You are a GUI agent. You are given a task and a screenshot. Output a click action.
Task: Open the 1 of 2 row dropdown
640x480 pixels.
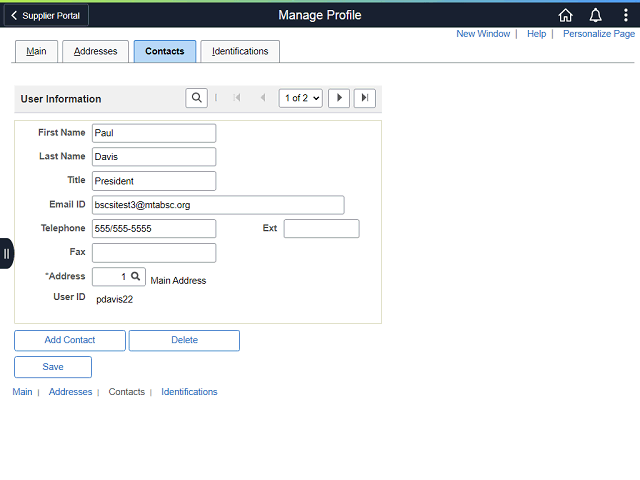pyautogui.click(x=301, y=98)
